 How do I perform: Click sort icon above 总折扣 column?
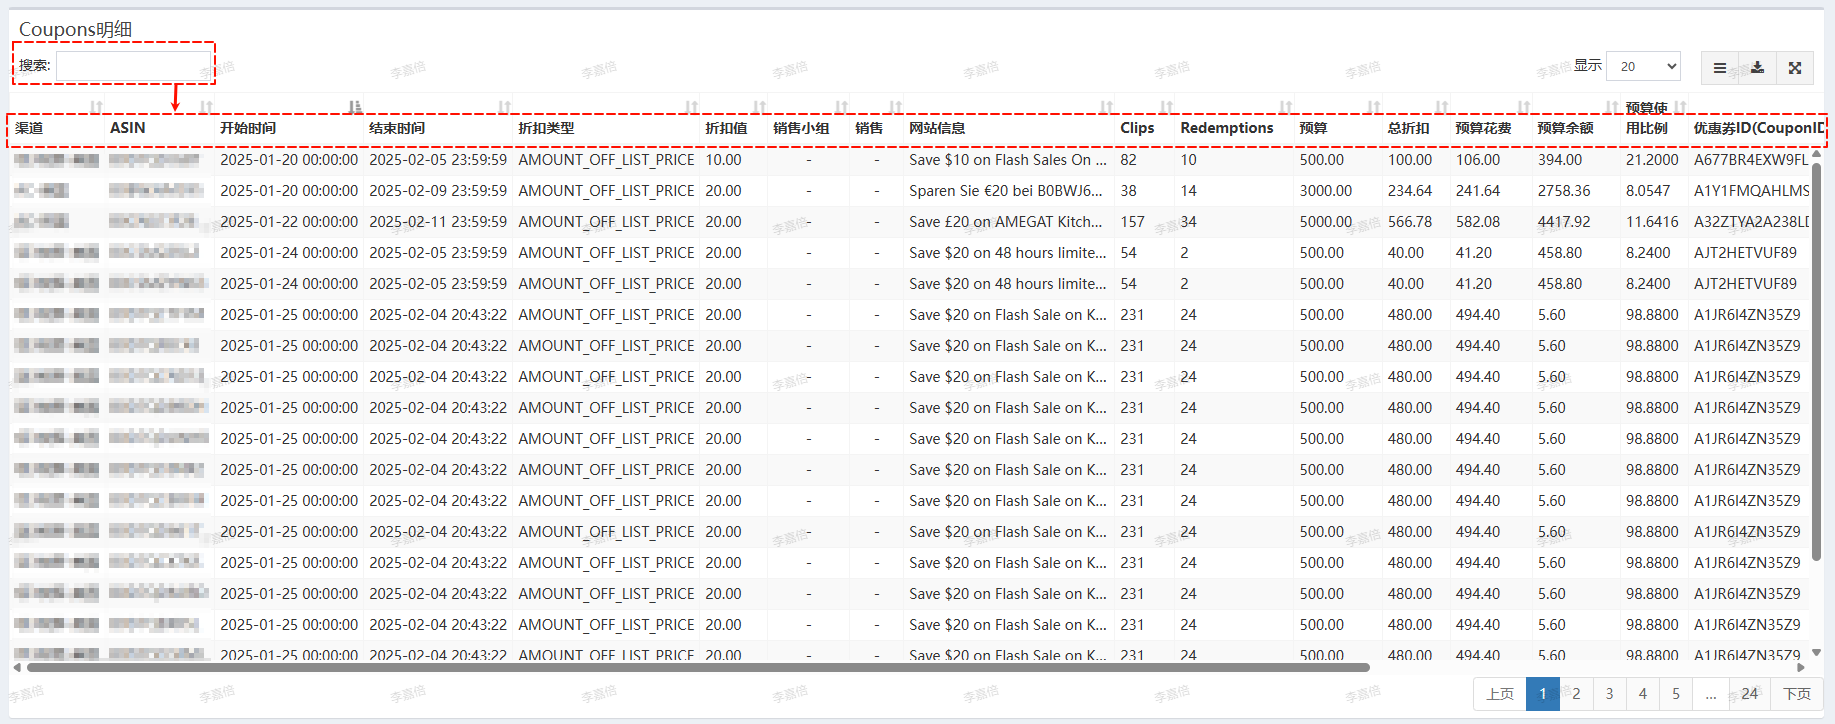tap(1441, 107)
